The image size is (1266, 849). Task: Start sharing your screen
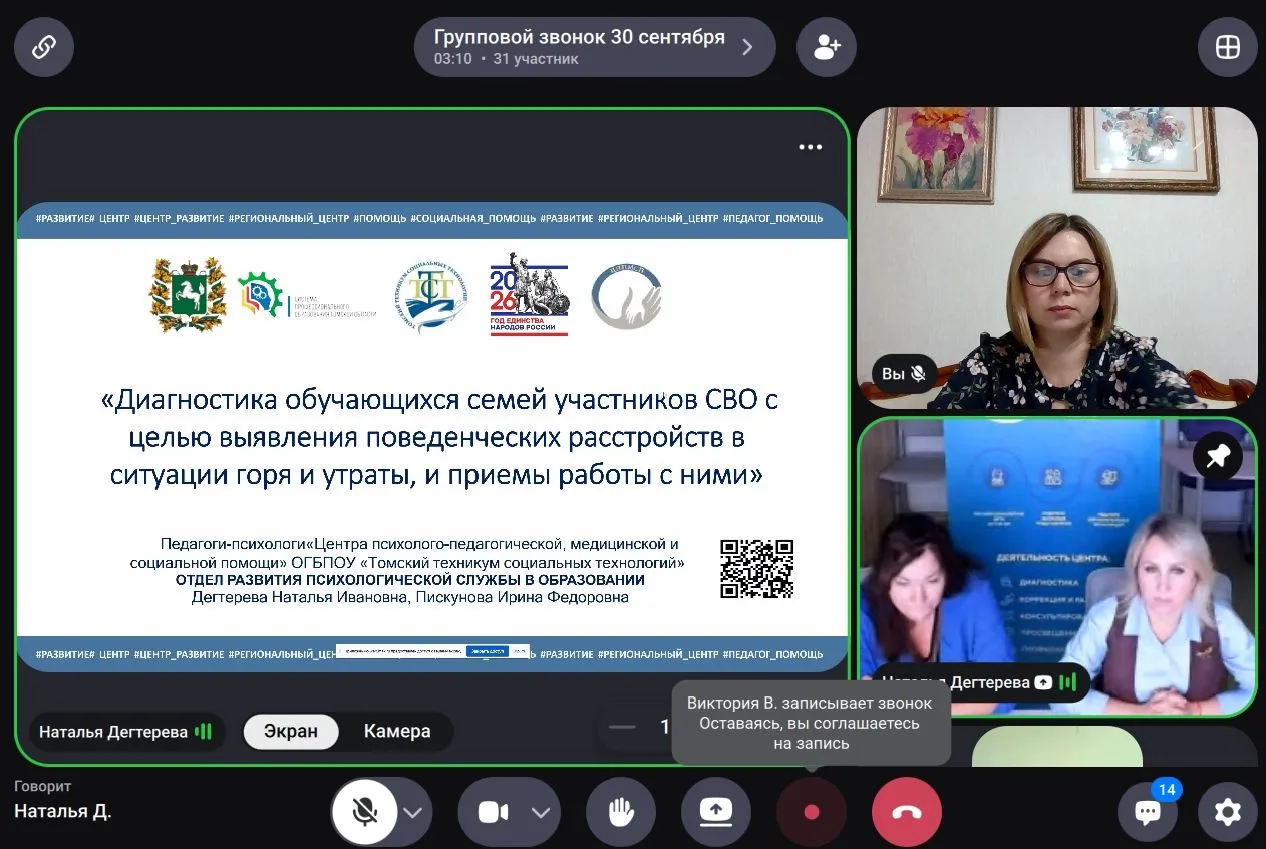716,812
